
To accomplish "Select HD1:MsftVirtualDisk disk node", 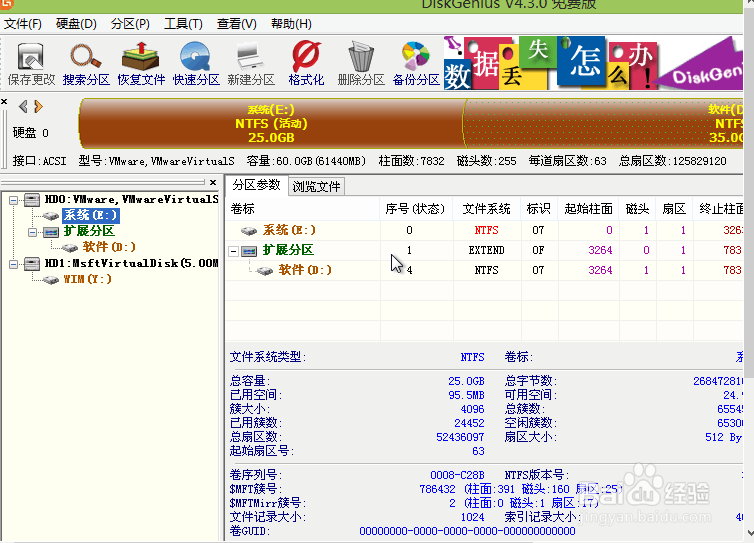I will tap(131, 263).
